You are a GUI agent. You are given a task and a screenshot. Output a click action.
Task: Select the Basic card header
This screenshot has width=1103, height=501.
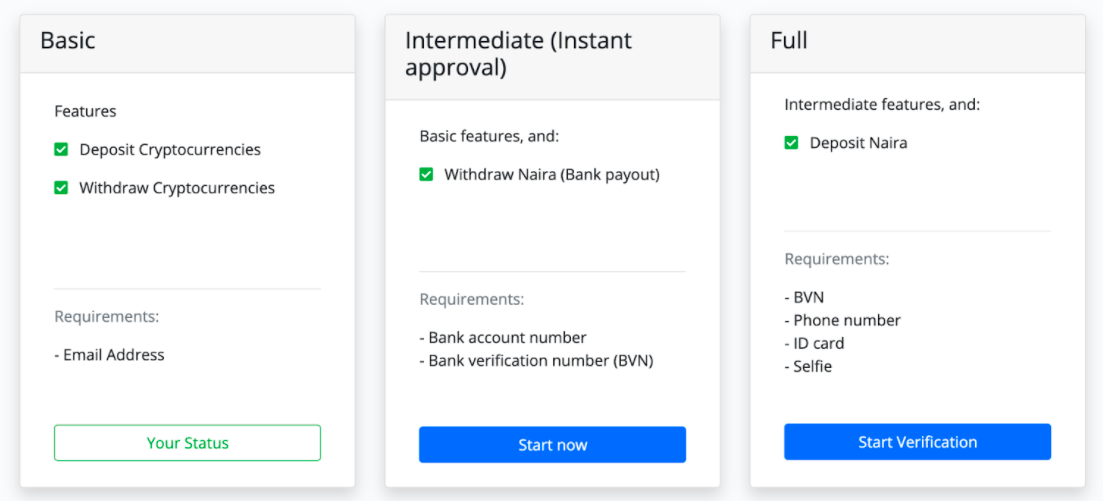(x=68, y=41)
